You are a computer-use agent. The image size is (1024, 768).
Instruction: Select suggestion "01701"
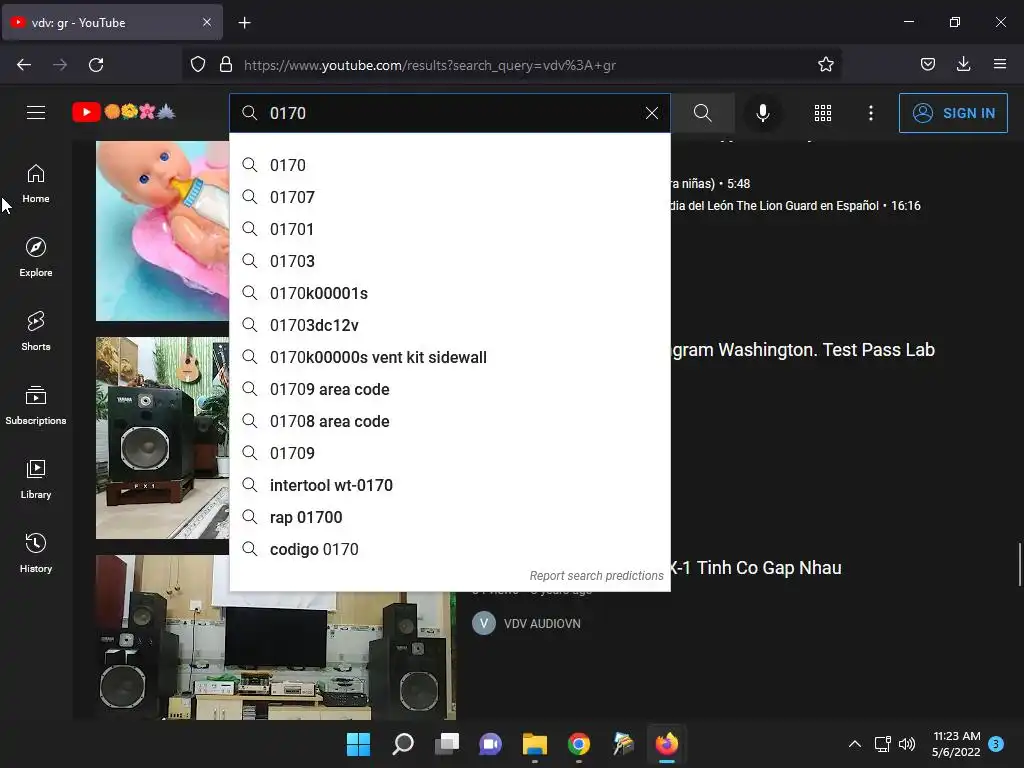(450, 229)
